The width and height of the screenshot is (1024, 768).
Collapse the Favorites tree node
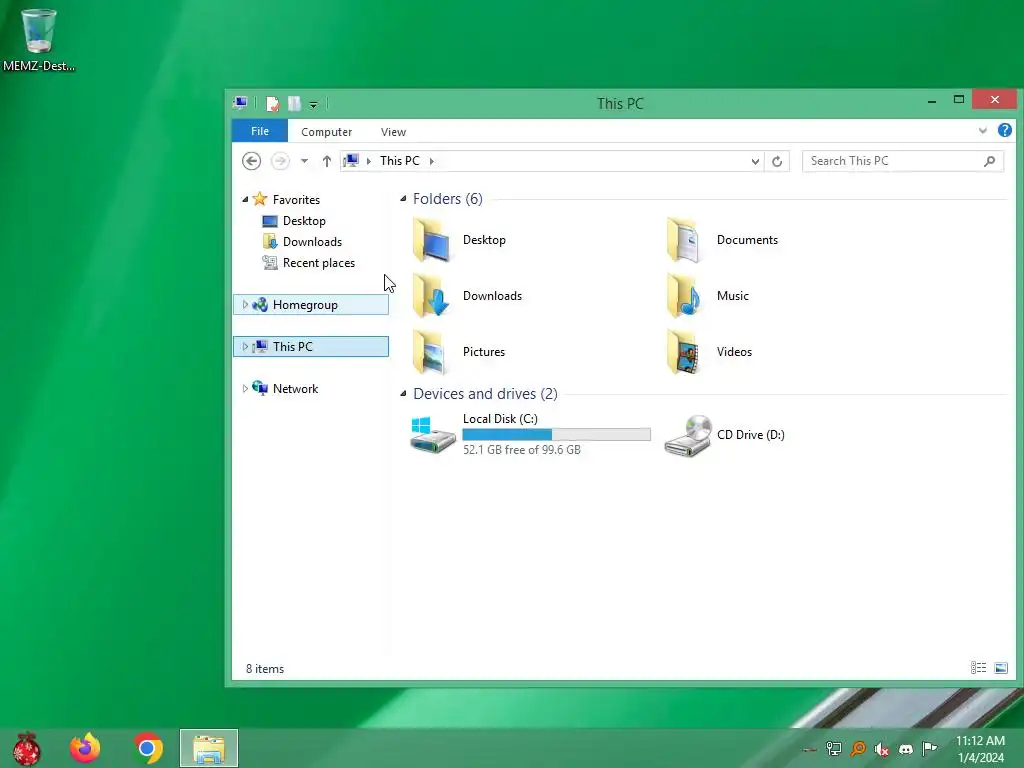[x=245, y=199]
